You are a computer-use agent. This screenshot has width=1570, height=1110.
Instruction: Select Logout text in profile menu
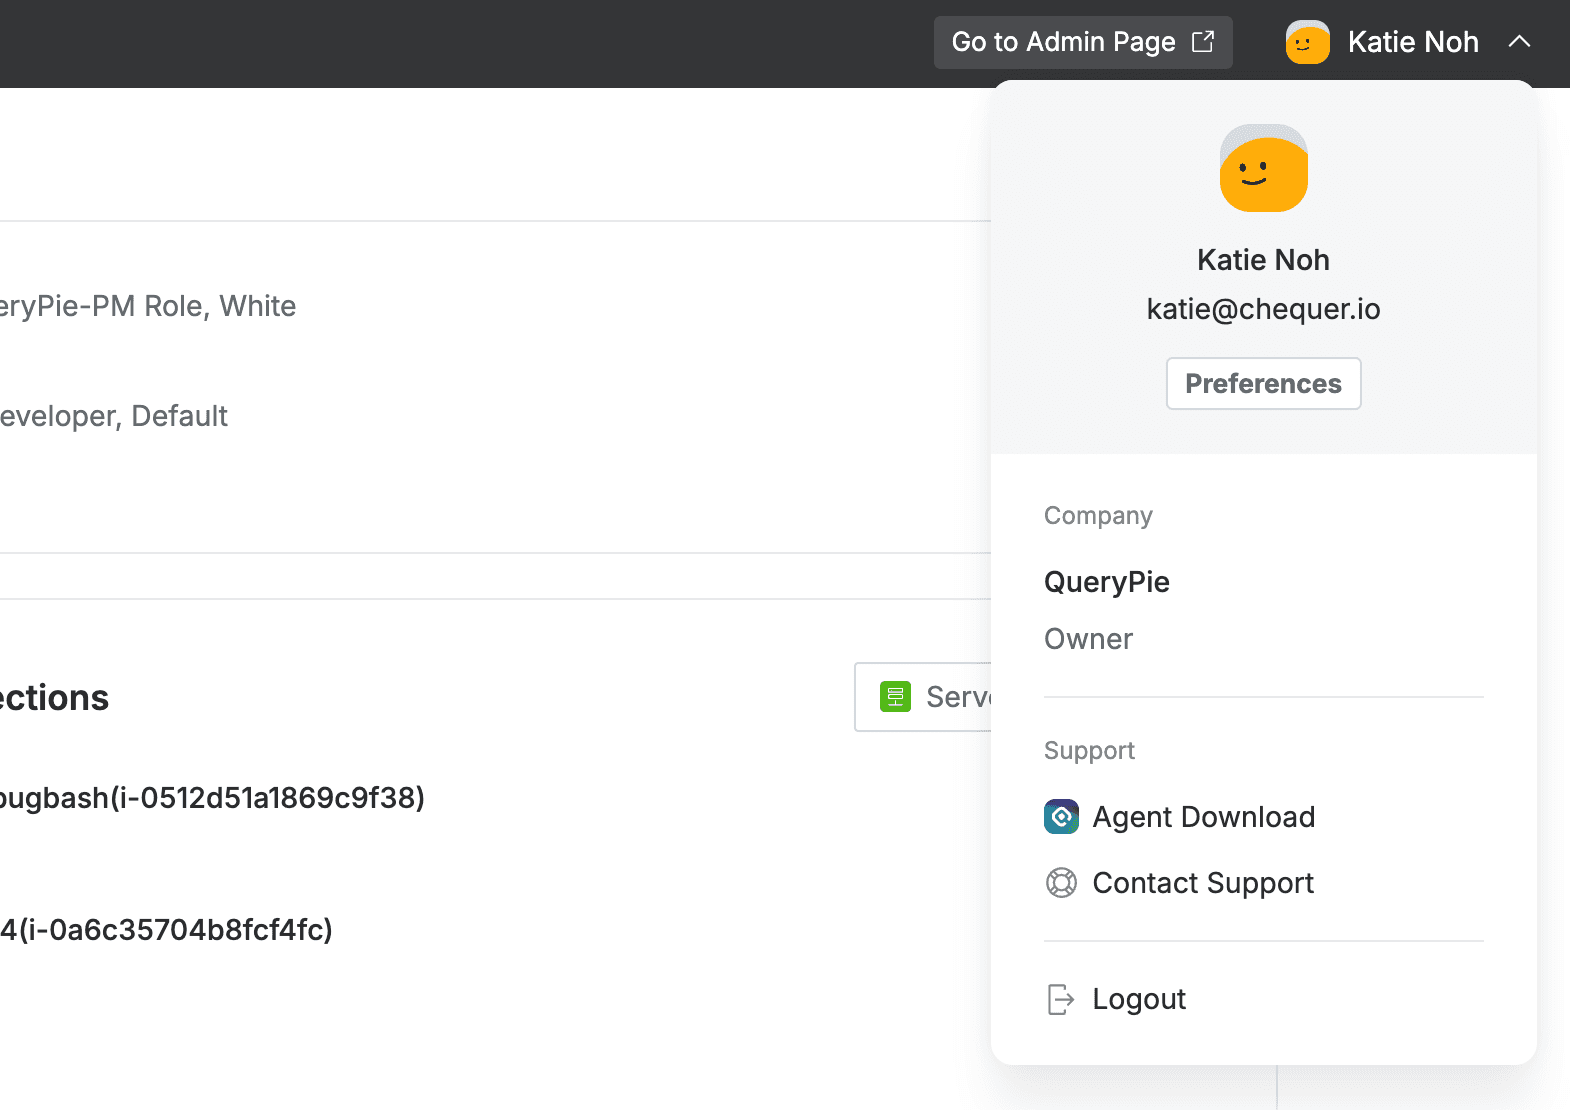pyautogui.click(x=1139, y=999)
